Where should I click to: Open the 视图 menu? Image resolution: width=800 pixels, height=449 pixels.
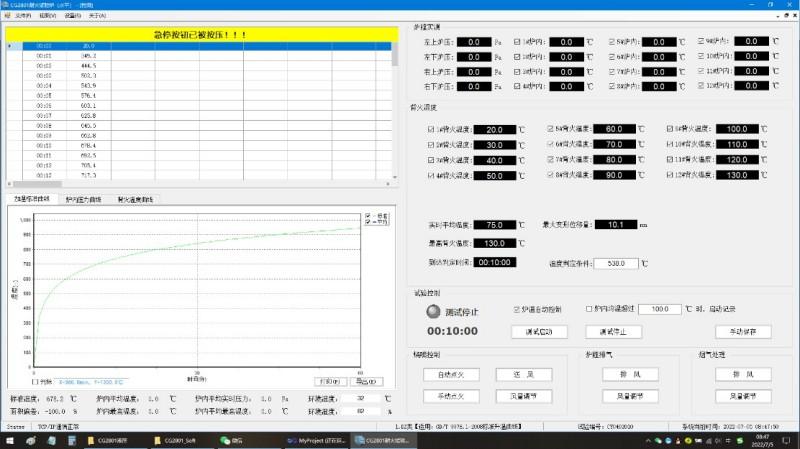pyautogui.click(x=47, y=16)
